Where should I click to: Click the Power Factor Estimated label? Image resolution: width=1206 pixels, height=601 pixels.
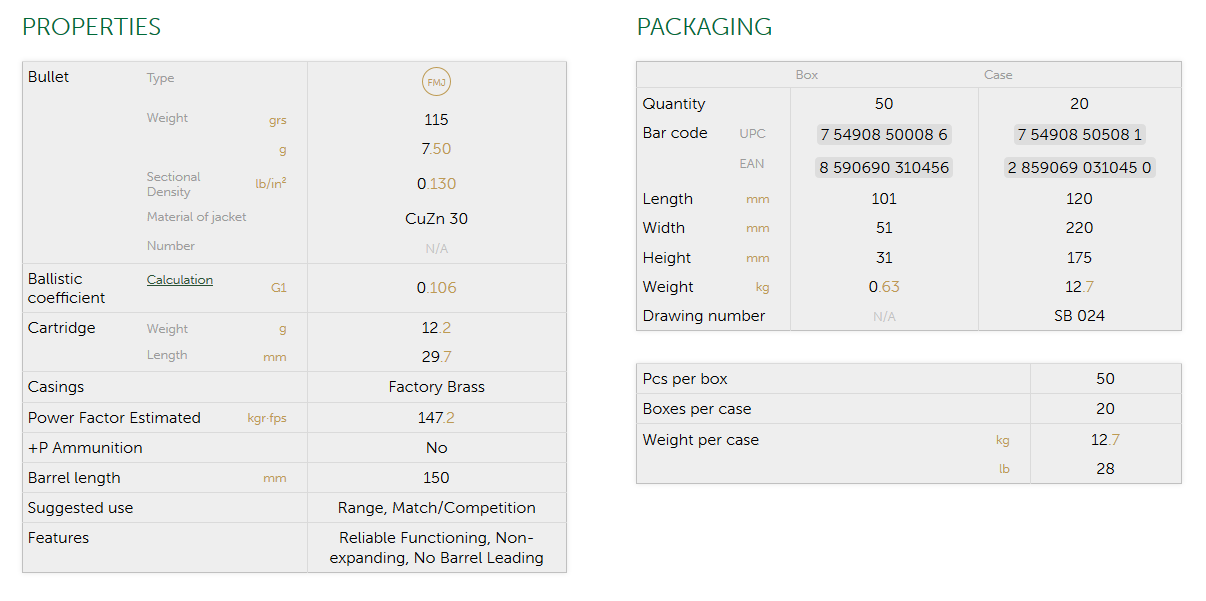click(114, 418)
